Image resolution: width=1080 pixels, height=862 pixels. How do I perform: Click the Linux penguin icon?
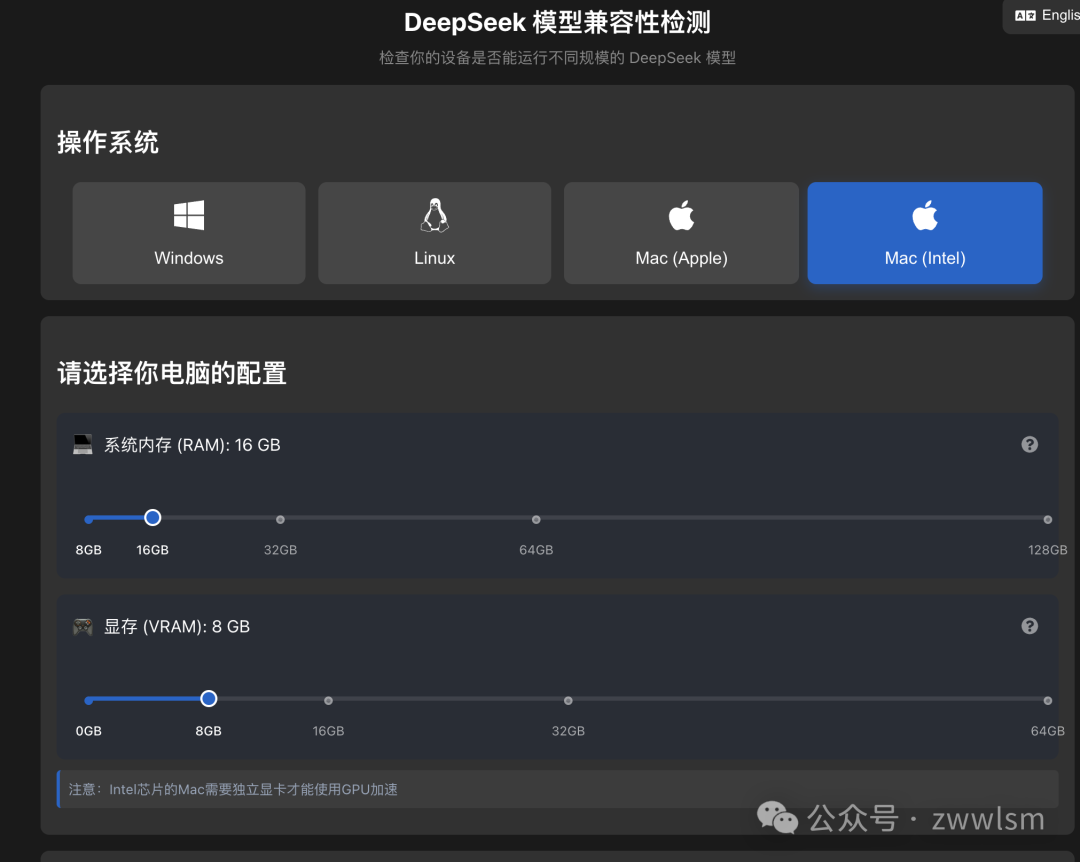point(435,215)
